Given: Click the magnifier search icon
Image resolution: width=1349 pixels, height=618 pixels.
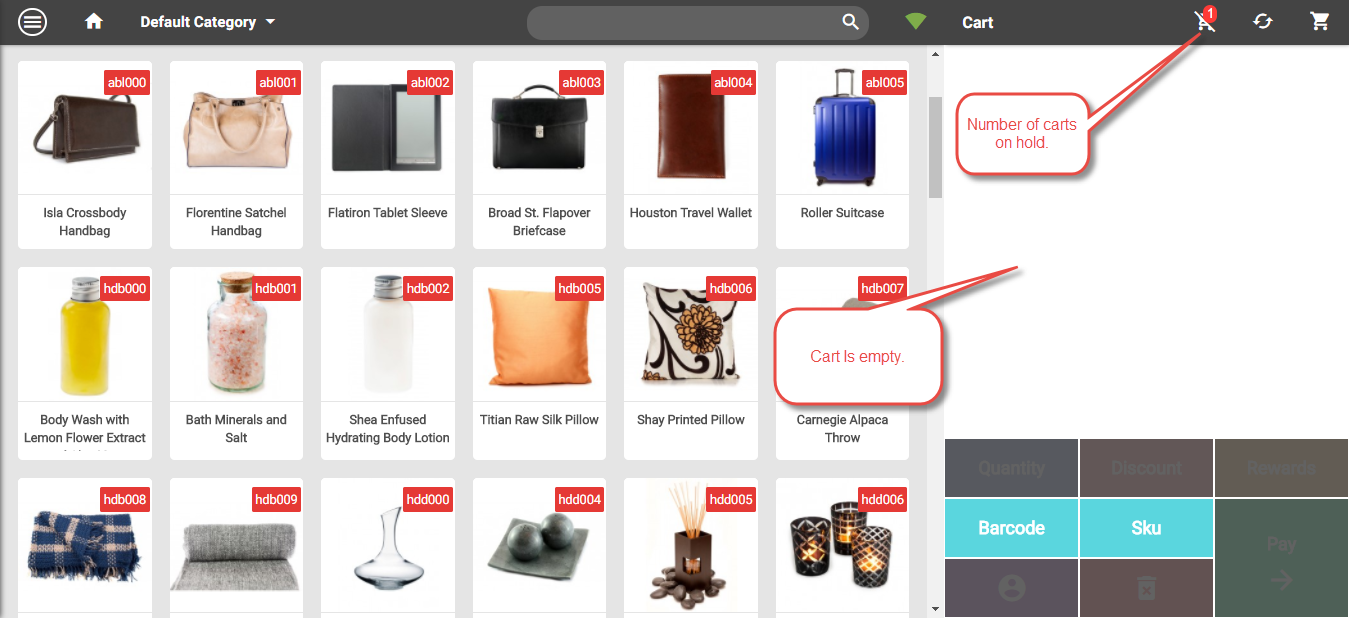Looking at the screenshot, I should [850, 22].
